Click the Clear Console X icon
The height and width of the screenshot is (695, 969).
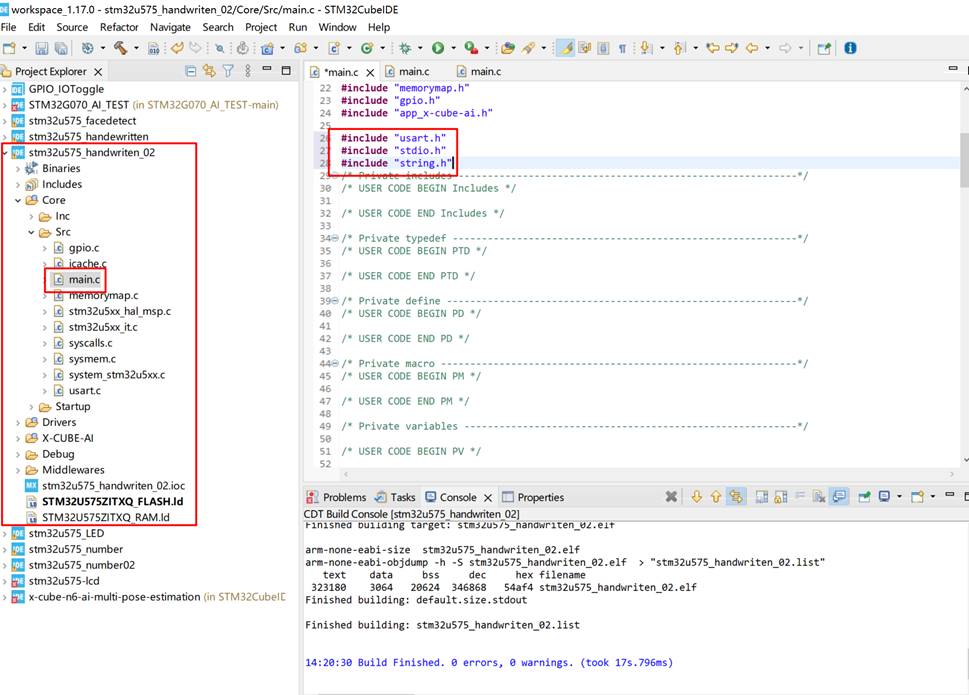click(x=671, y=497)
